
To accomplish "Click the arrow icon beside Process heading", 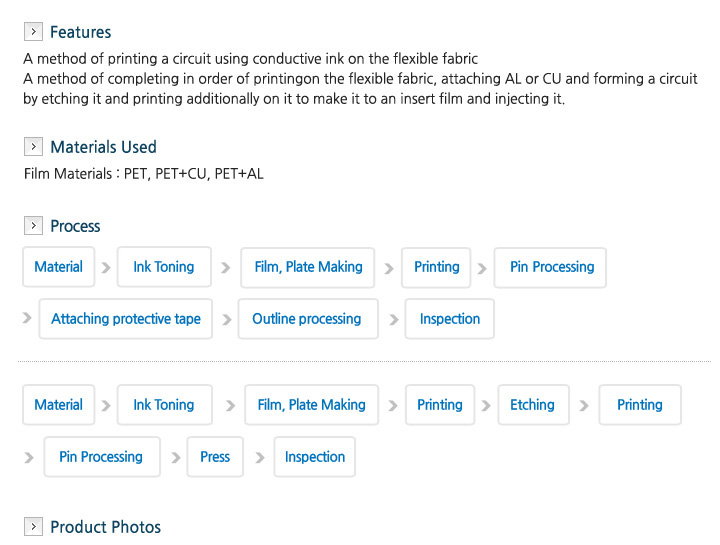I will (33, 225).
